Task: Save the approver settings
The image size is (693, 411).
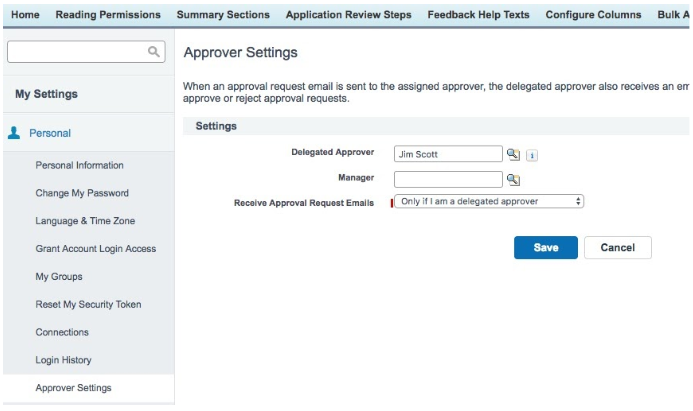Action: (x=545, y=247)
